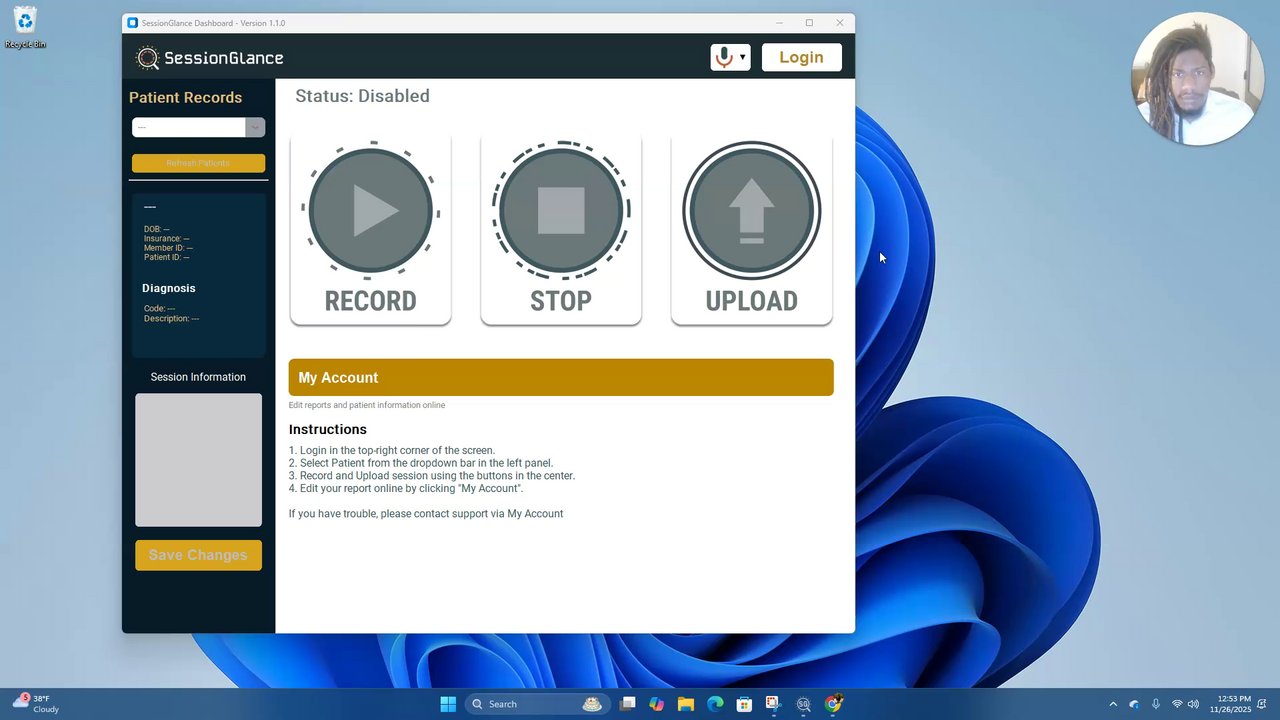Click the Refresh Patients button
Viewport: 1280px width, 720px height.
coord(198,163)
